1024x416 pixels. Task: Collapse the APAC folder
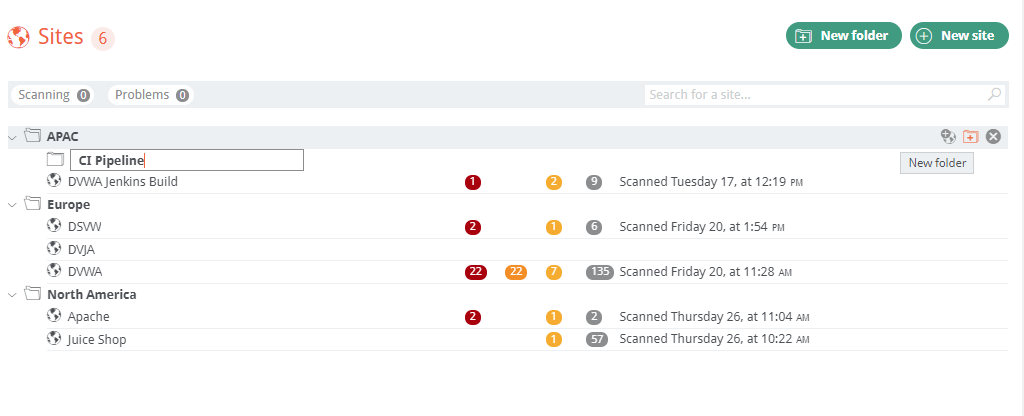click(x=13, y=136)
